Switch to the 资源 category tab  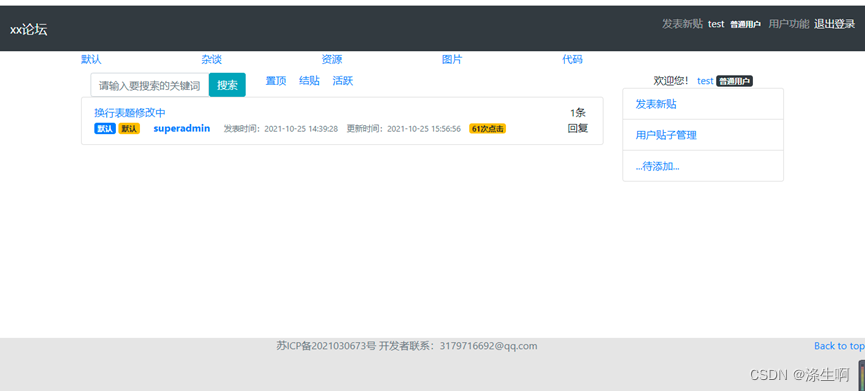coord(332,60)
